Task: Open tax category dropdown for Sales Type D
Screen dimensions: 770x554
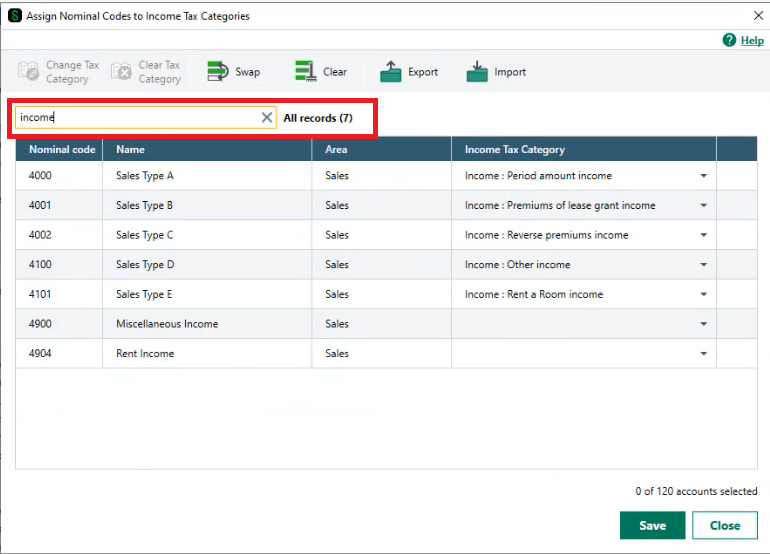Action: tap(704, 265)
